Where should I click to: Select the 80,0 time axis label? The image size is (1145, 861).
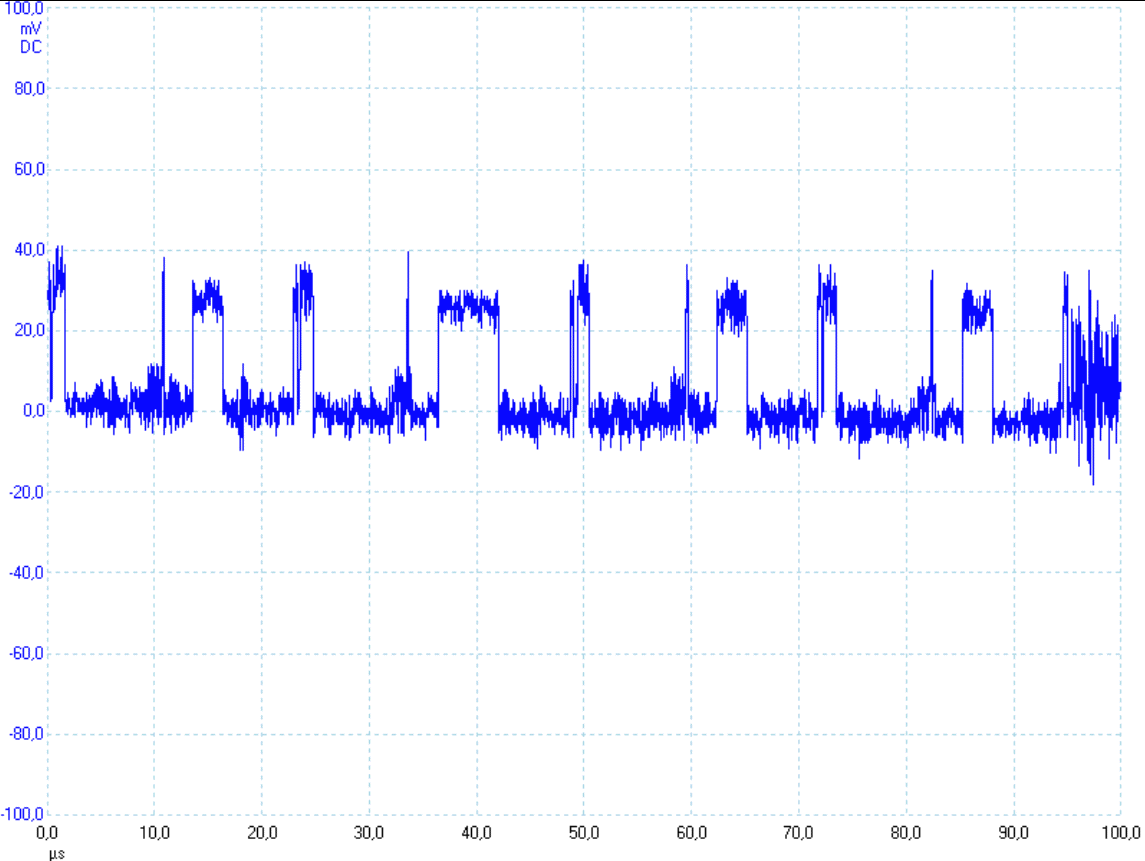(905, 833)
